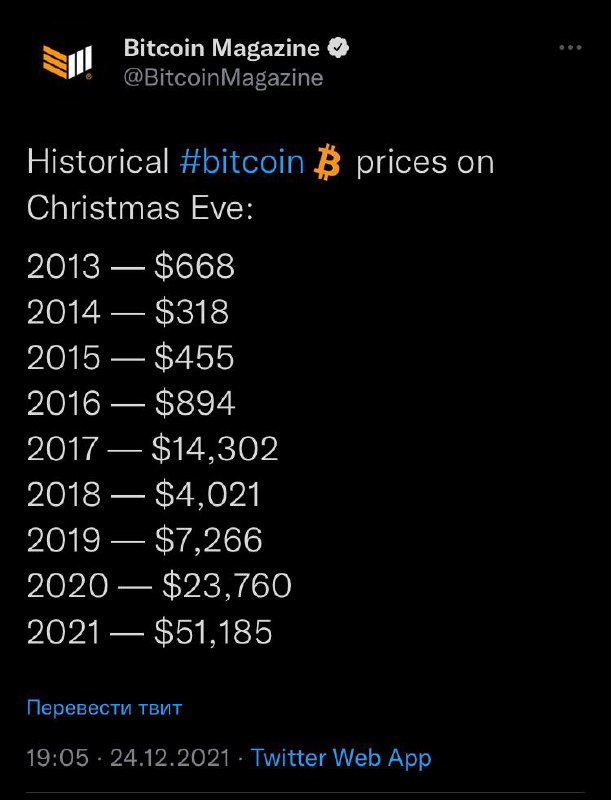
Task: Select the 2015 — $455 line
Action: (130, 358)
